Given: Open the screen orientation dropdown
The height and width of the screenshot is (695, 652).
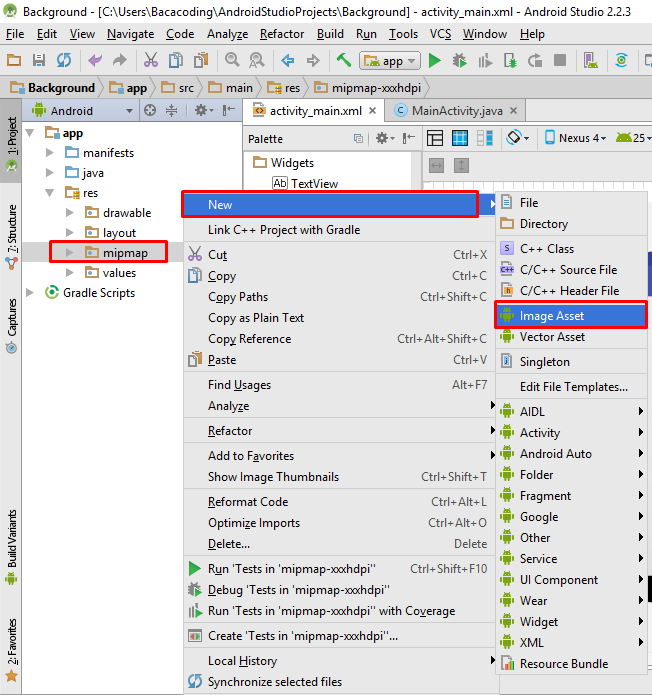Looking at the screenshot, I should click(518, 138).
